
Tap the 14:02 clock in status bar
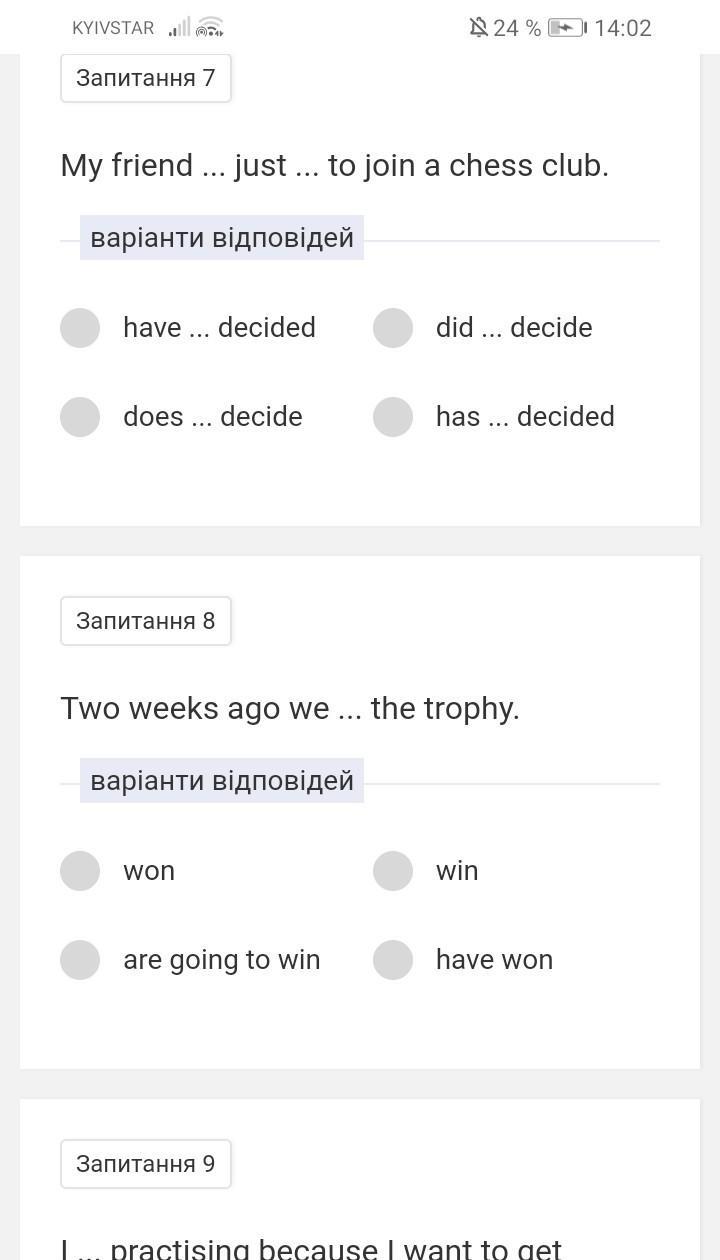point(622,28)
